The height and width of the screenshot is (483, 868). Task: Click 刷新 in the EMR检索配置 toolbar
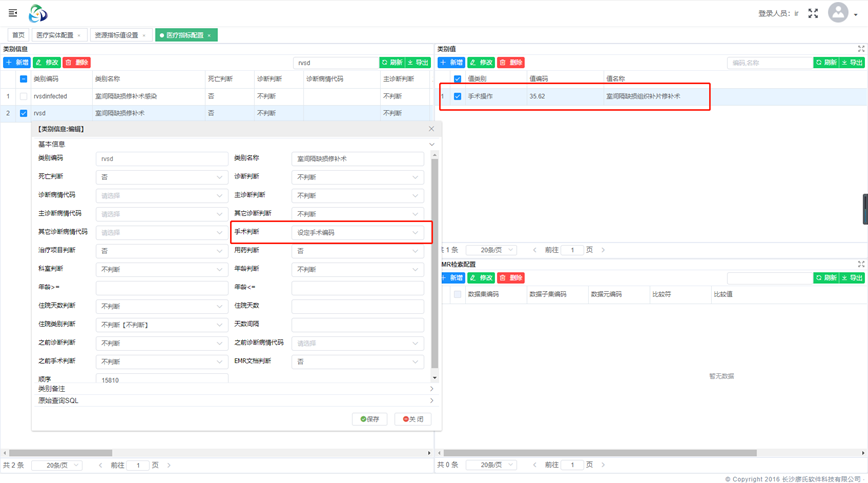(x=826, y=278)
